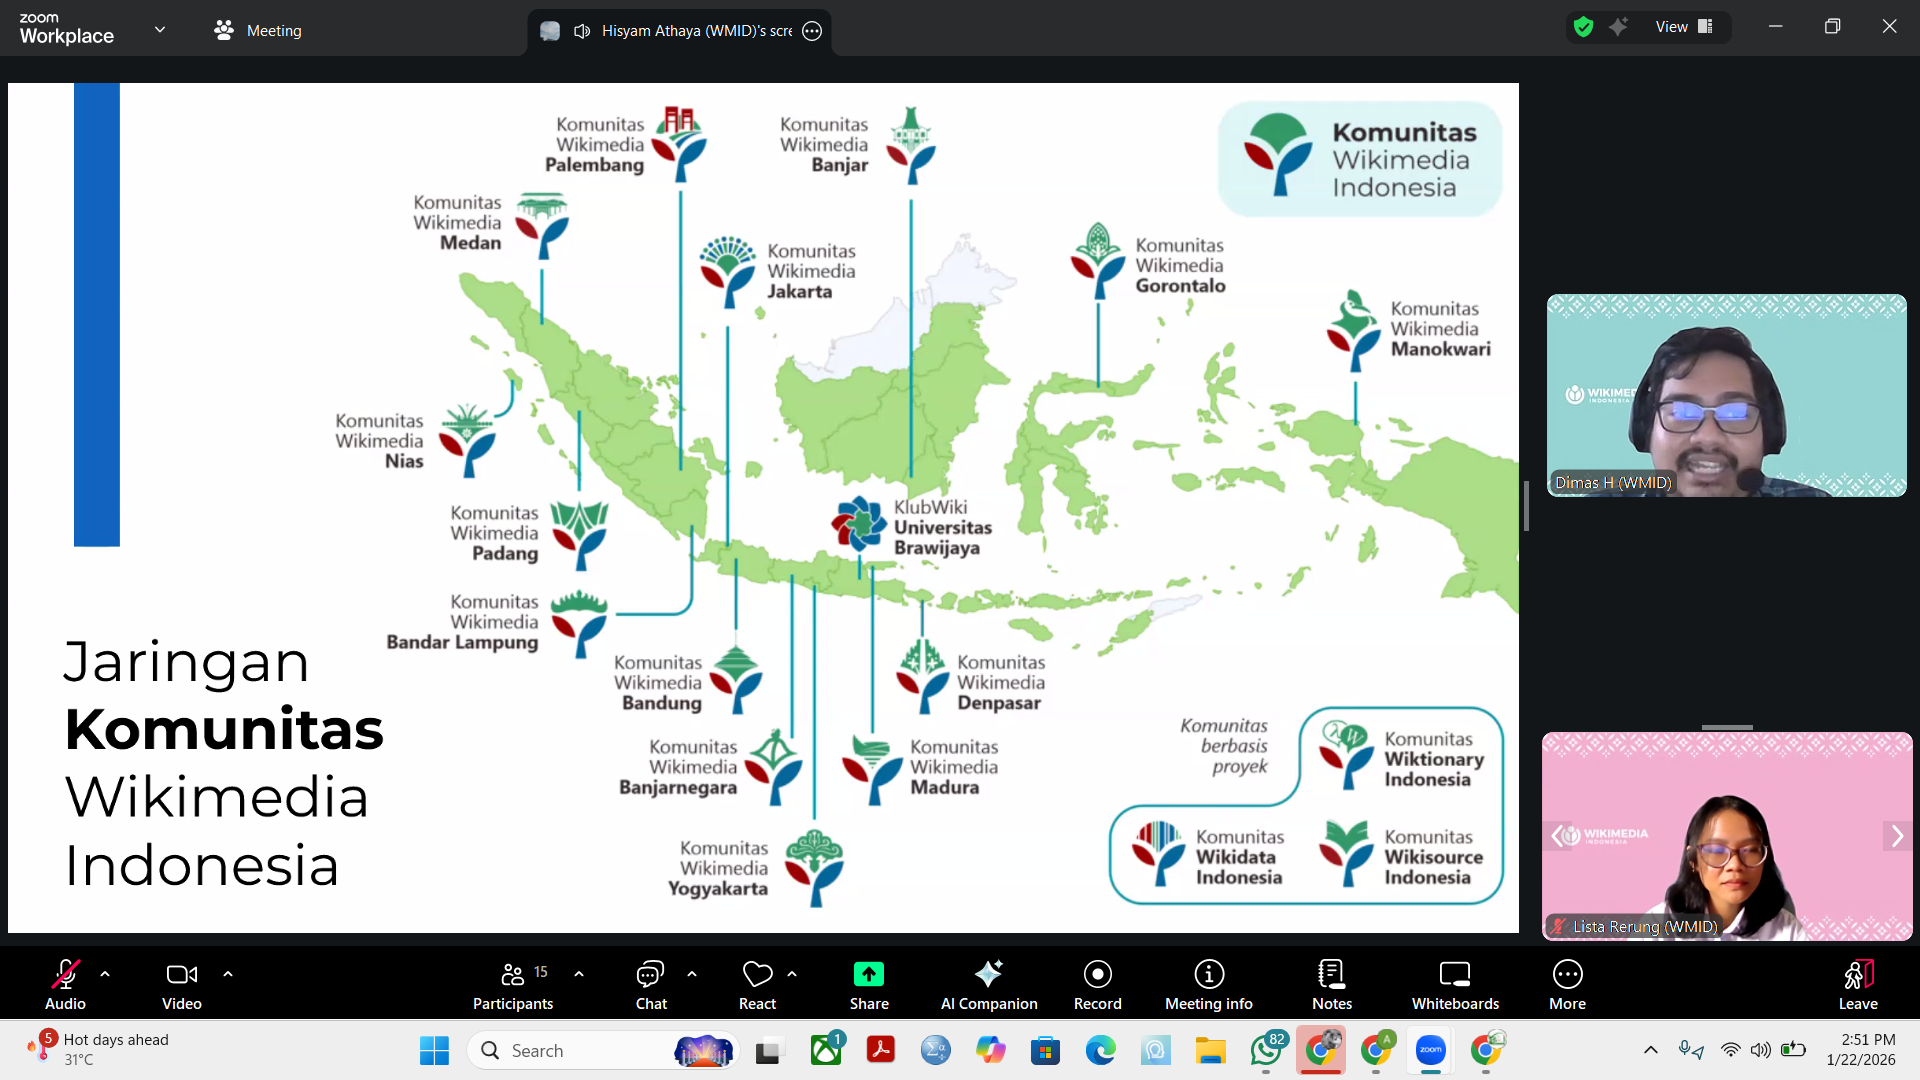
Task: Open More meeting options
Action: 1567,983
